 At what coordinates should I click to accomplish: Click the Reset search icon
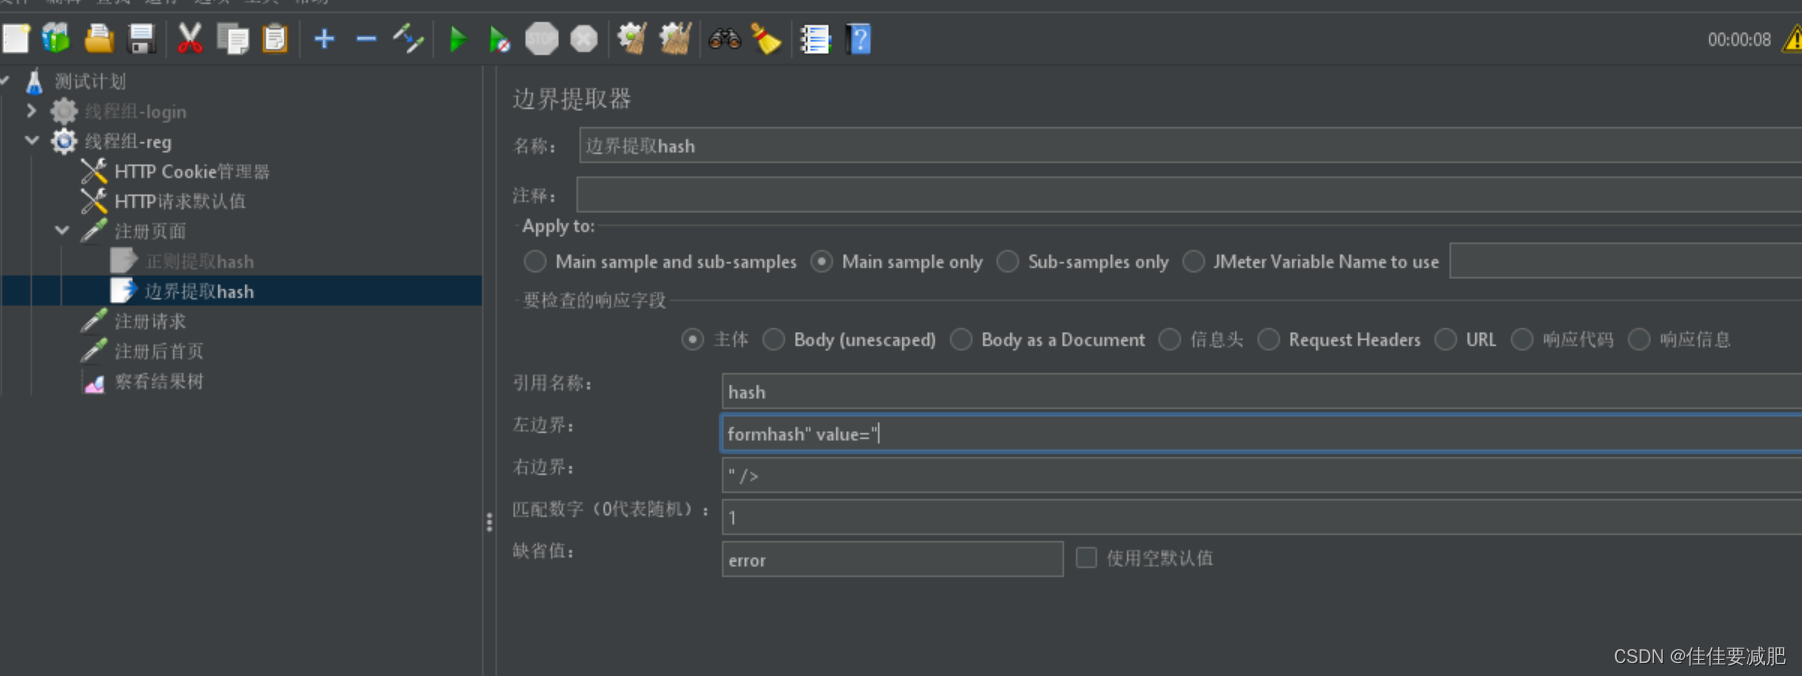(766, 39)
